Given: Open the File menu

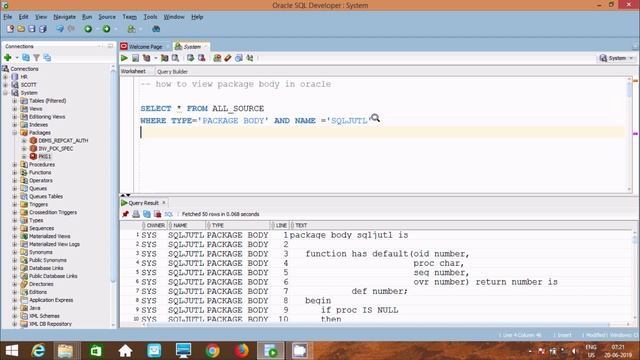Looking at the screenshot, I should click(7, 17).
